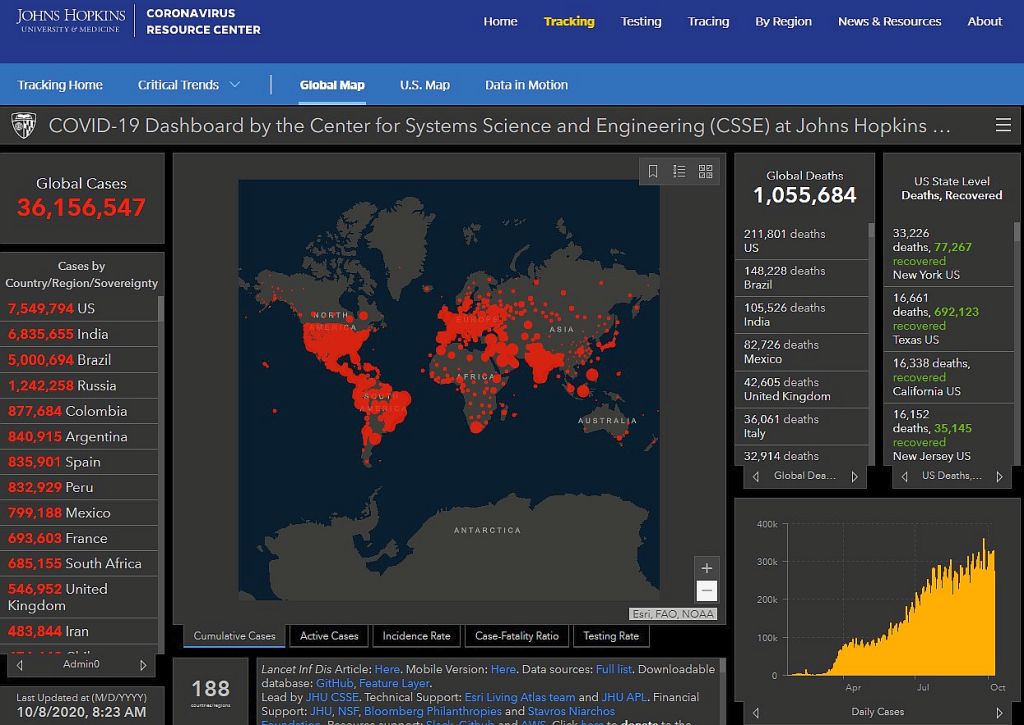Select US row with 7,549,794 cases
This screenshot has height=725, width=1024.
pyautogui.click(x=80, y=308)
